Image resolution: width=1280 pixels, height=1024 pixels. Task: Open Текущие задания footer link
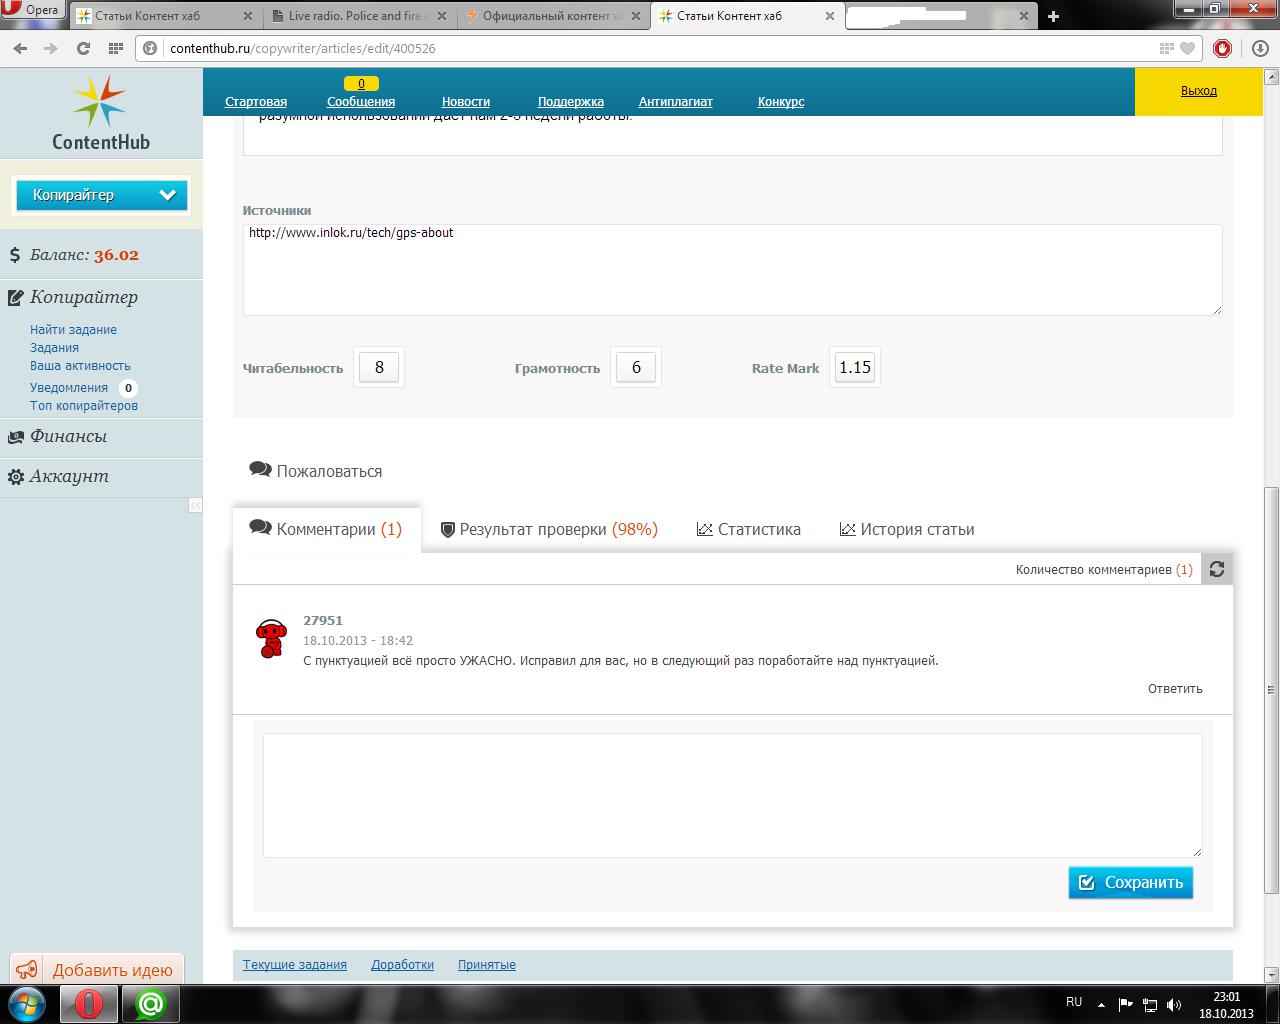295,964
